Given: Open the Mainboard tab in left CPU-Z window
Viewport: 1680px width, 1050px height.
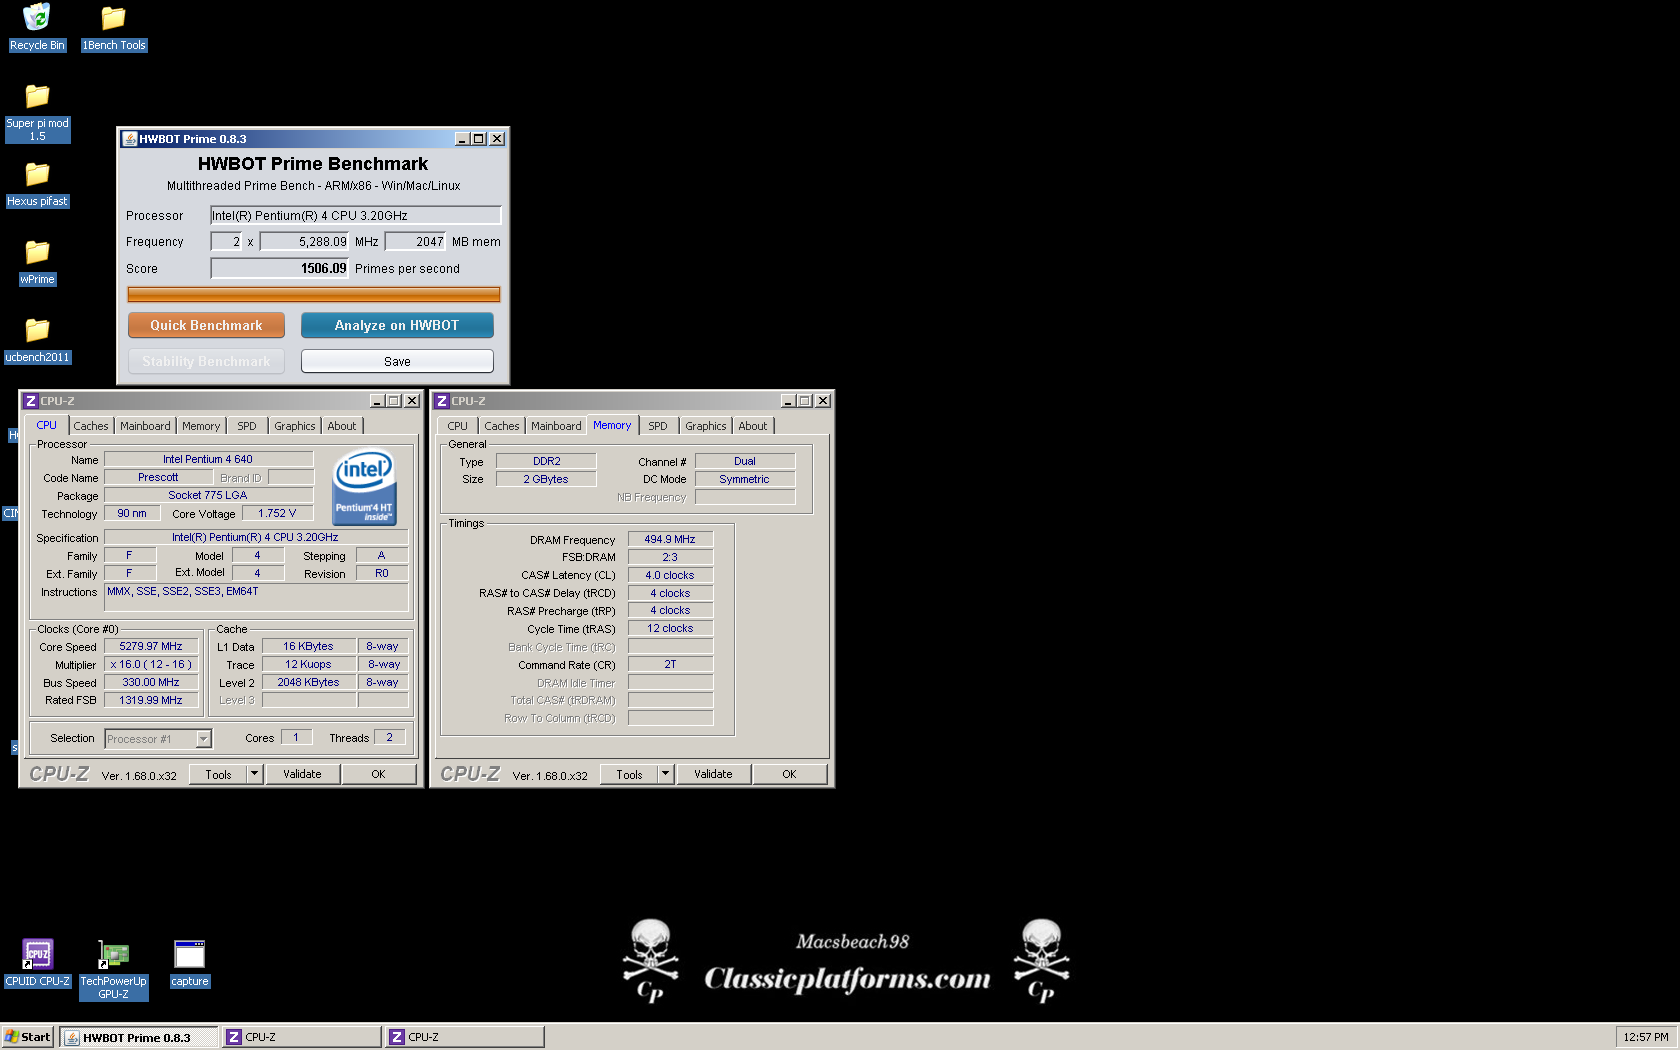Looking at the screenshot, I should point(145,426).
